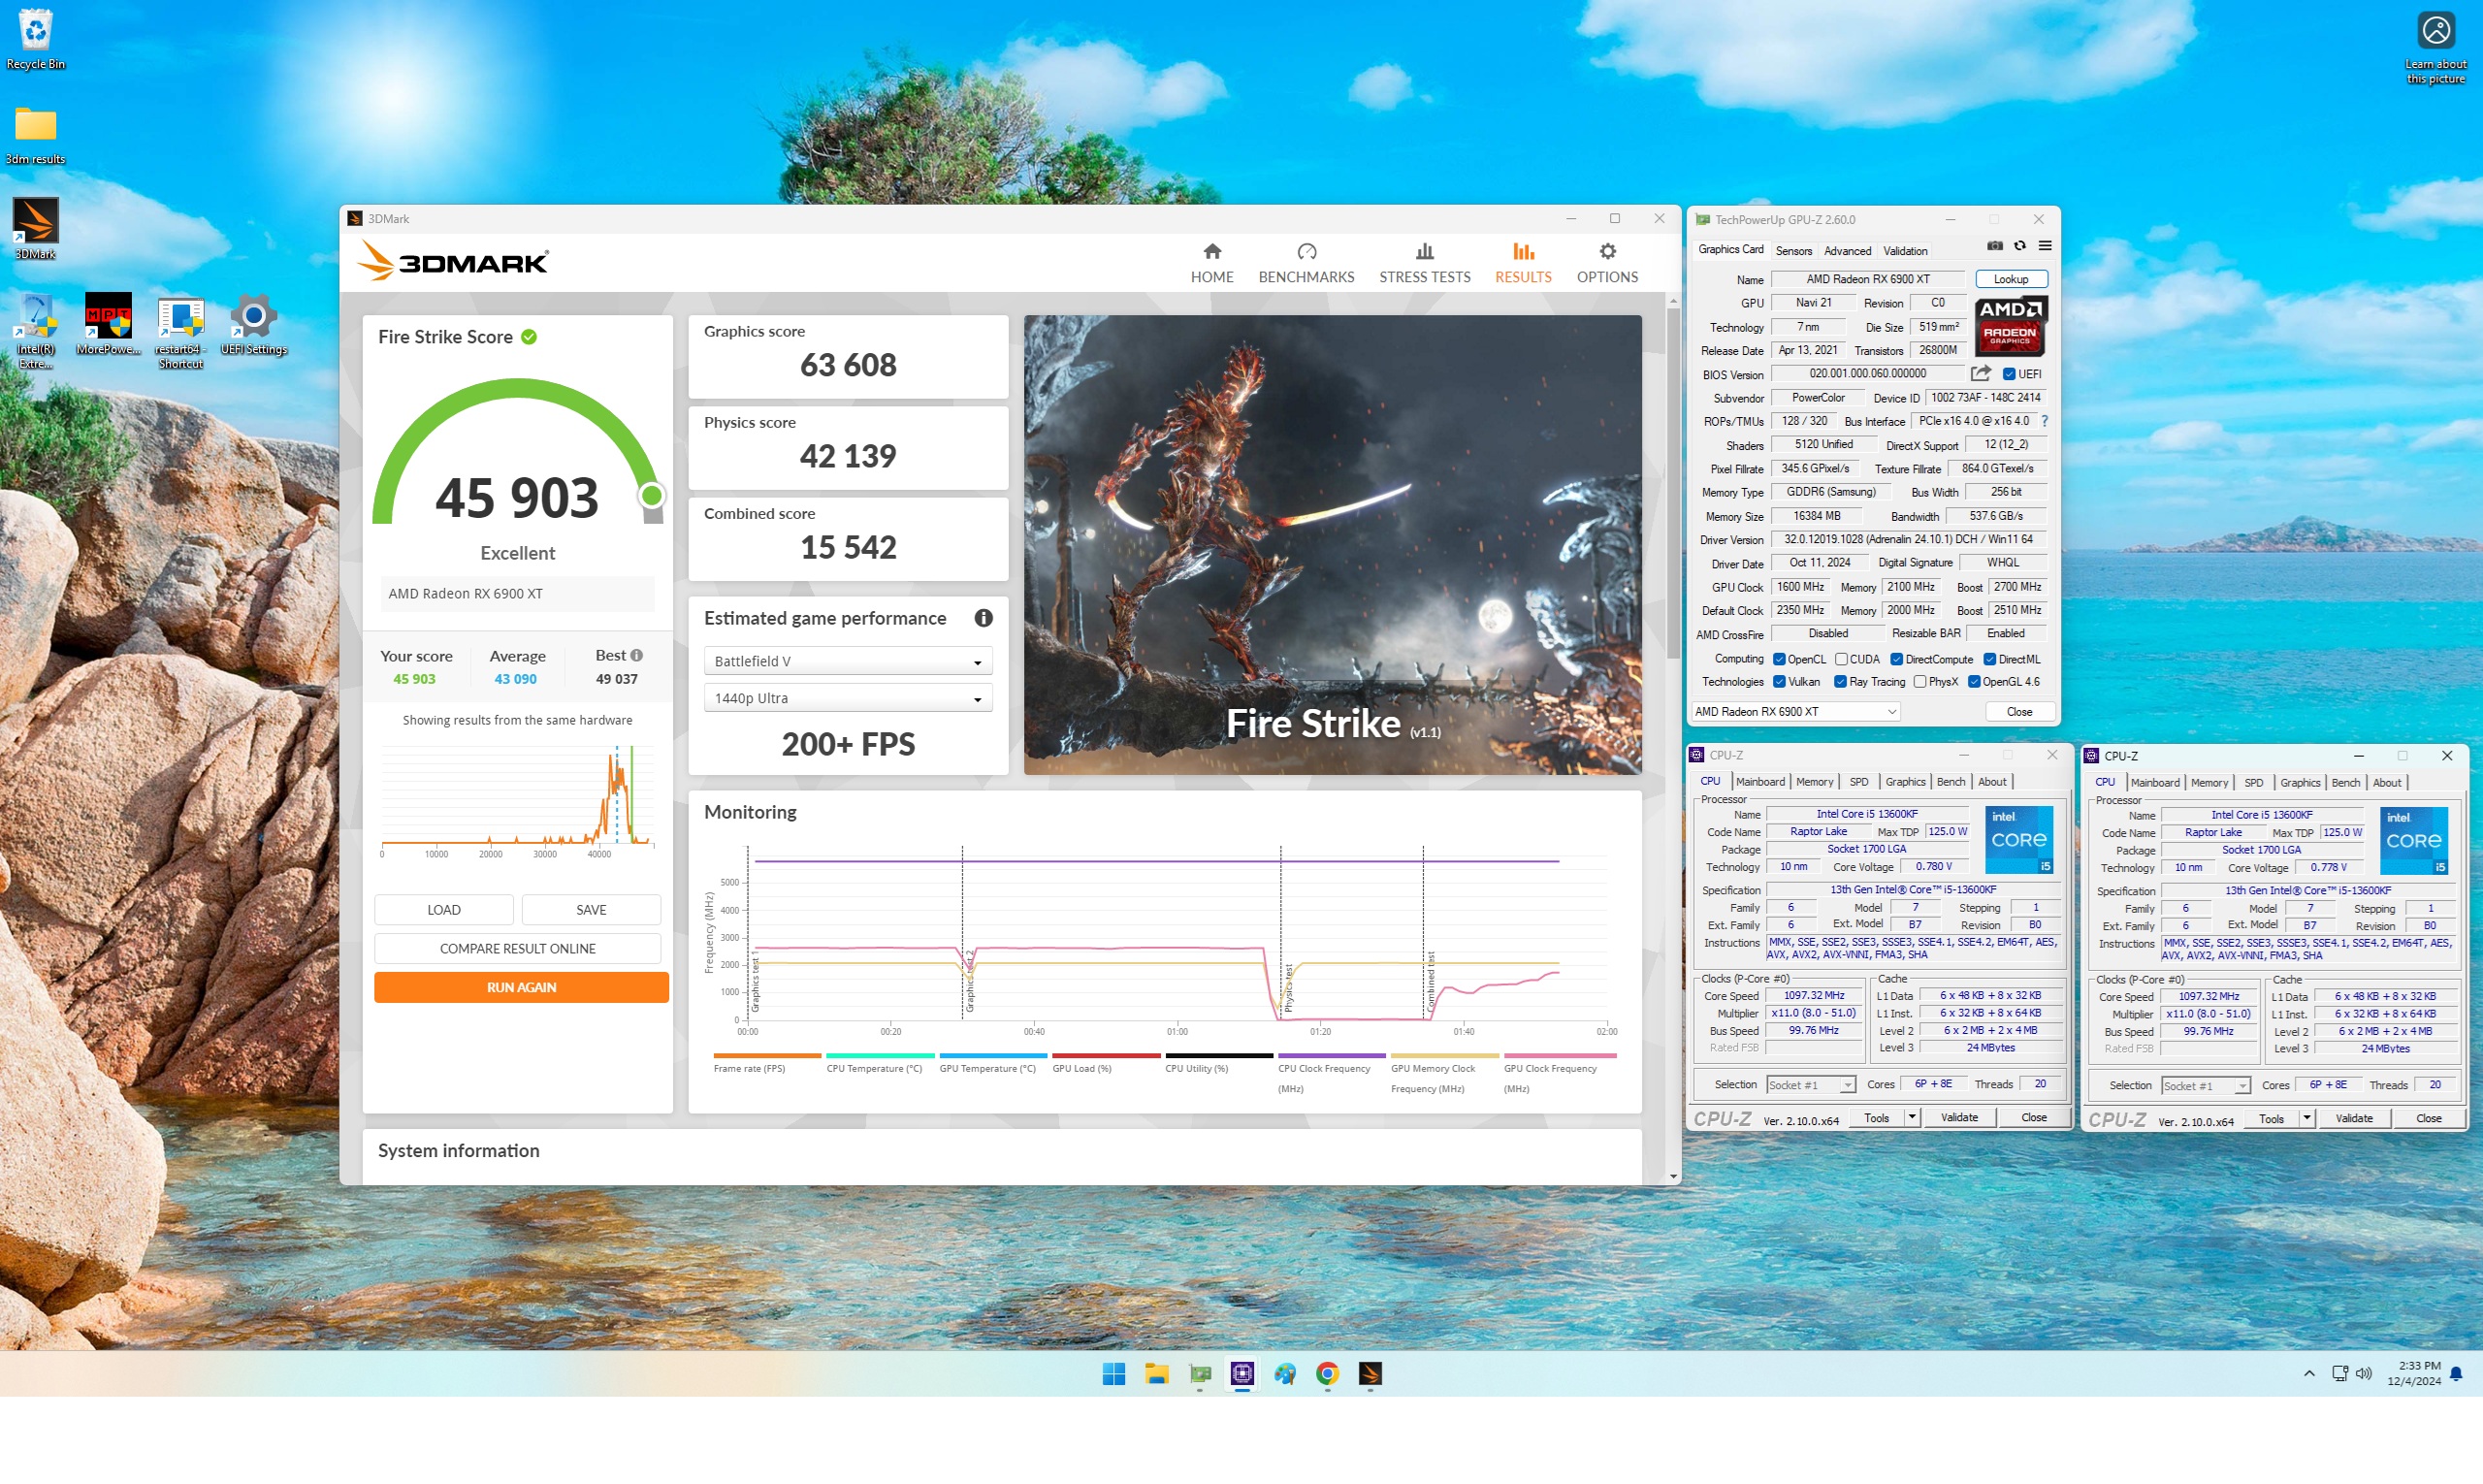
Task: Click Bus Interface question mark in GPU-Z
Action: pyautogui.click(x=2044, y=421)
